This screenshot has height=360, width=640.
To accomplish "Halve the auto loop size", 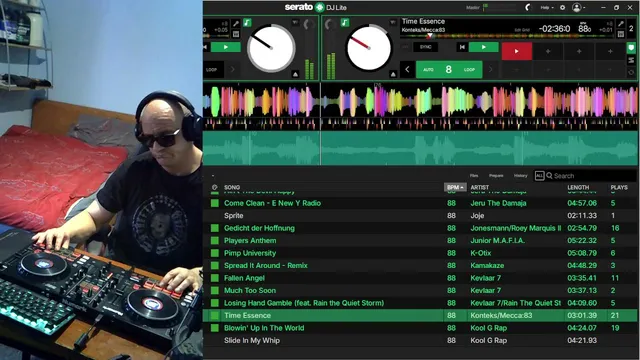I will click(407, 70).
